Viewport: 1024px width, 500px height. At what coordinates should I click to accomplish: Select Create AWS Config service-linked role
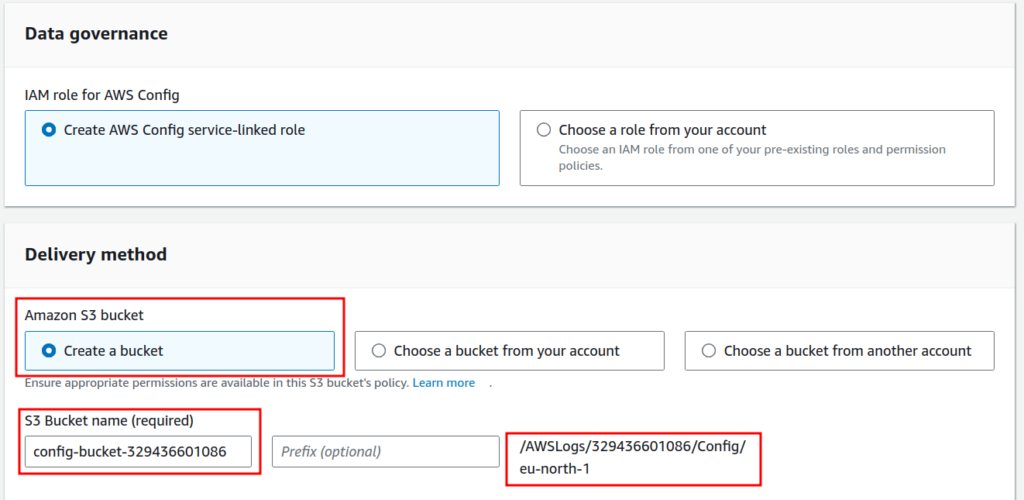point(262,148)
